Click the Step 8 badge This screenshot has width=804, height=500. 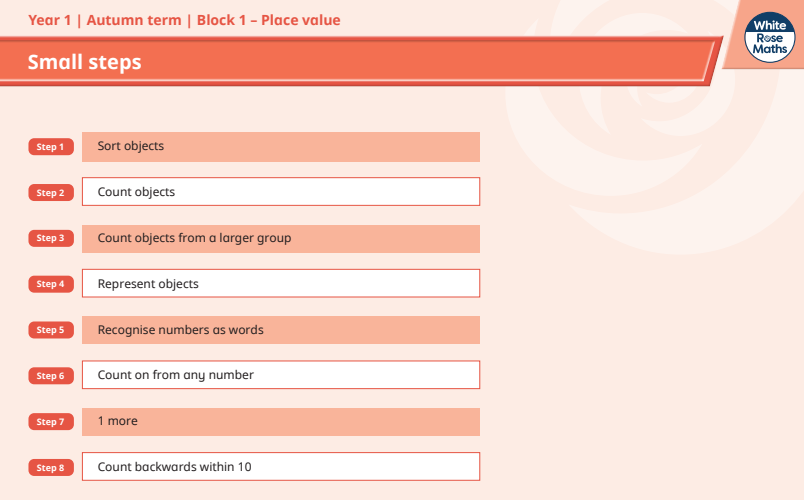pos(50,468)
